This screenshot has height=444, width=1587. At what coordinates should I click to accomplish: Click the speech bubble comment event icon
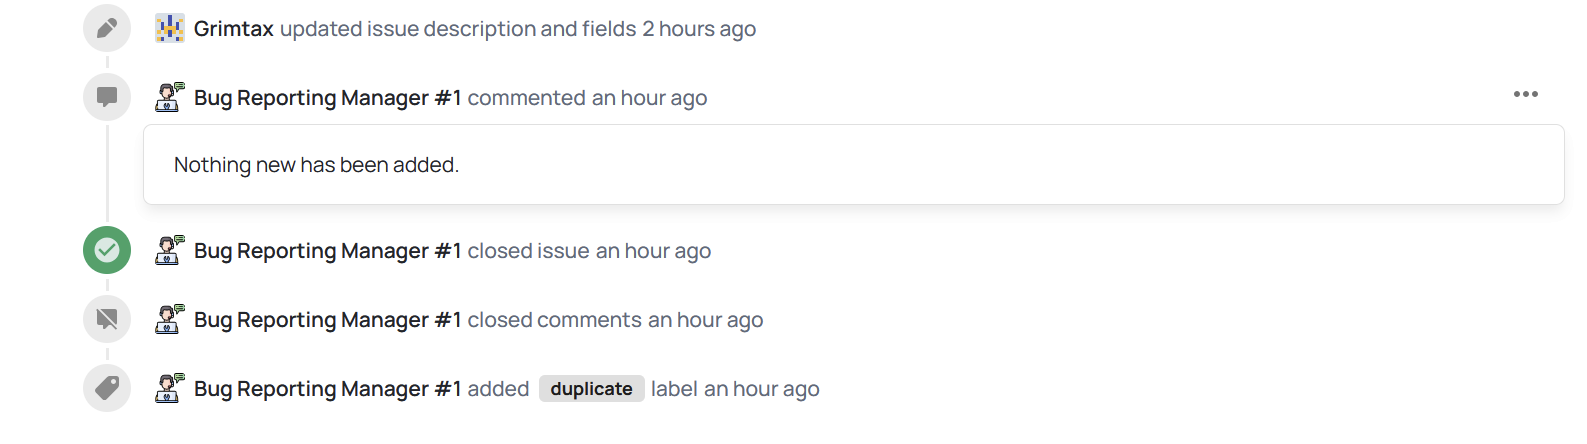(107, 97)
